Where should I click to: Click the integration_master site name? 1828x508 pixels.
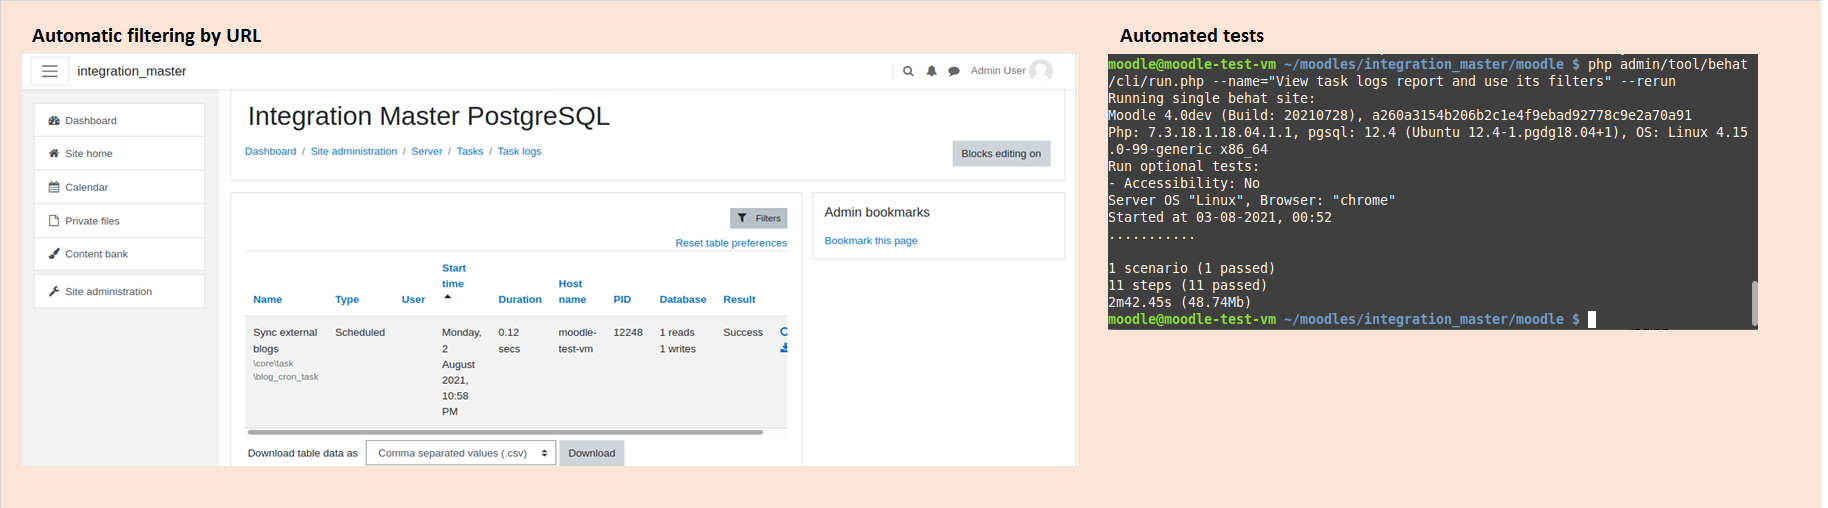(132, 71)
